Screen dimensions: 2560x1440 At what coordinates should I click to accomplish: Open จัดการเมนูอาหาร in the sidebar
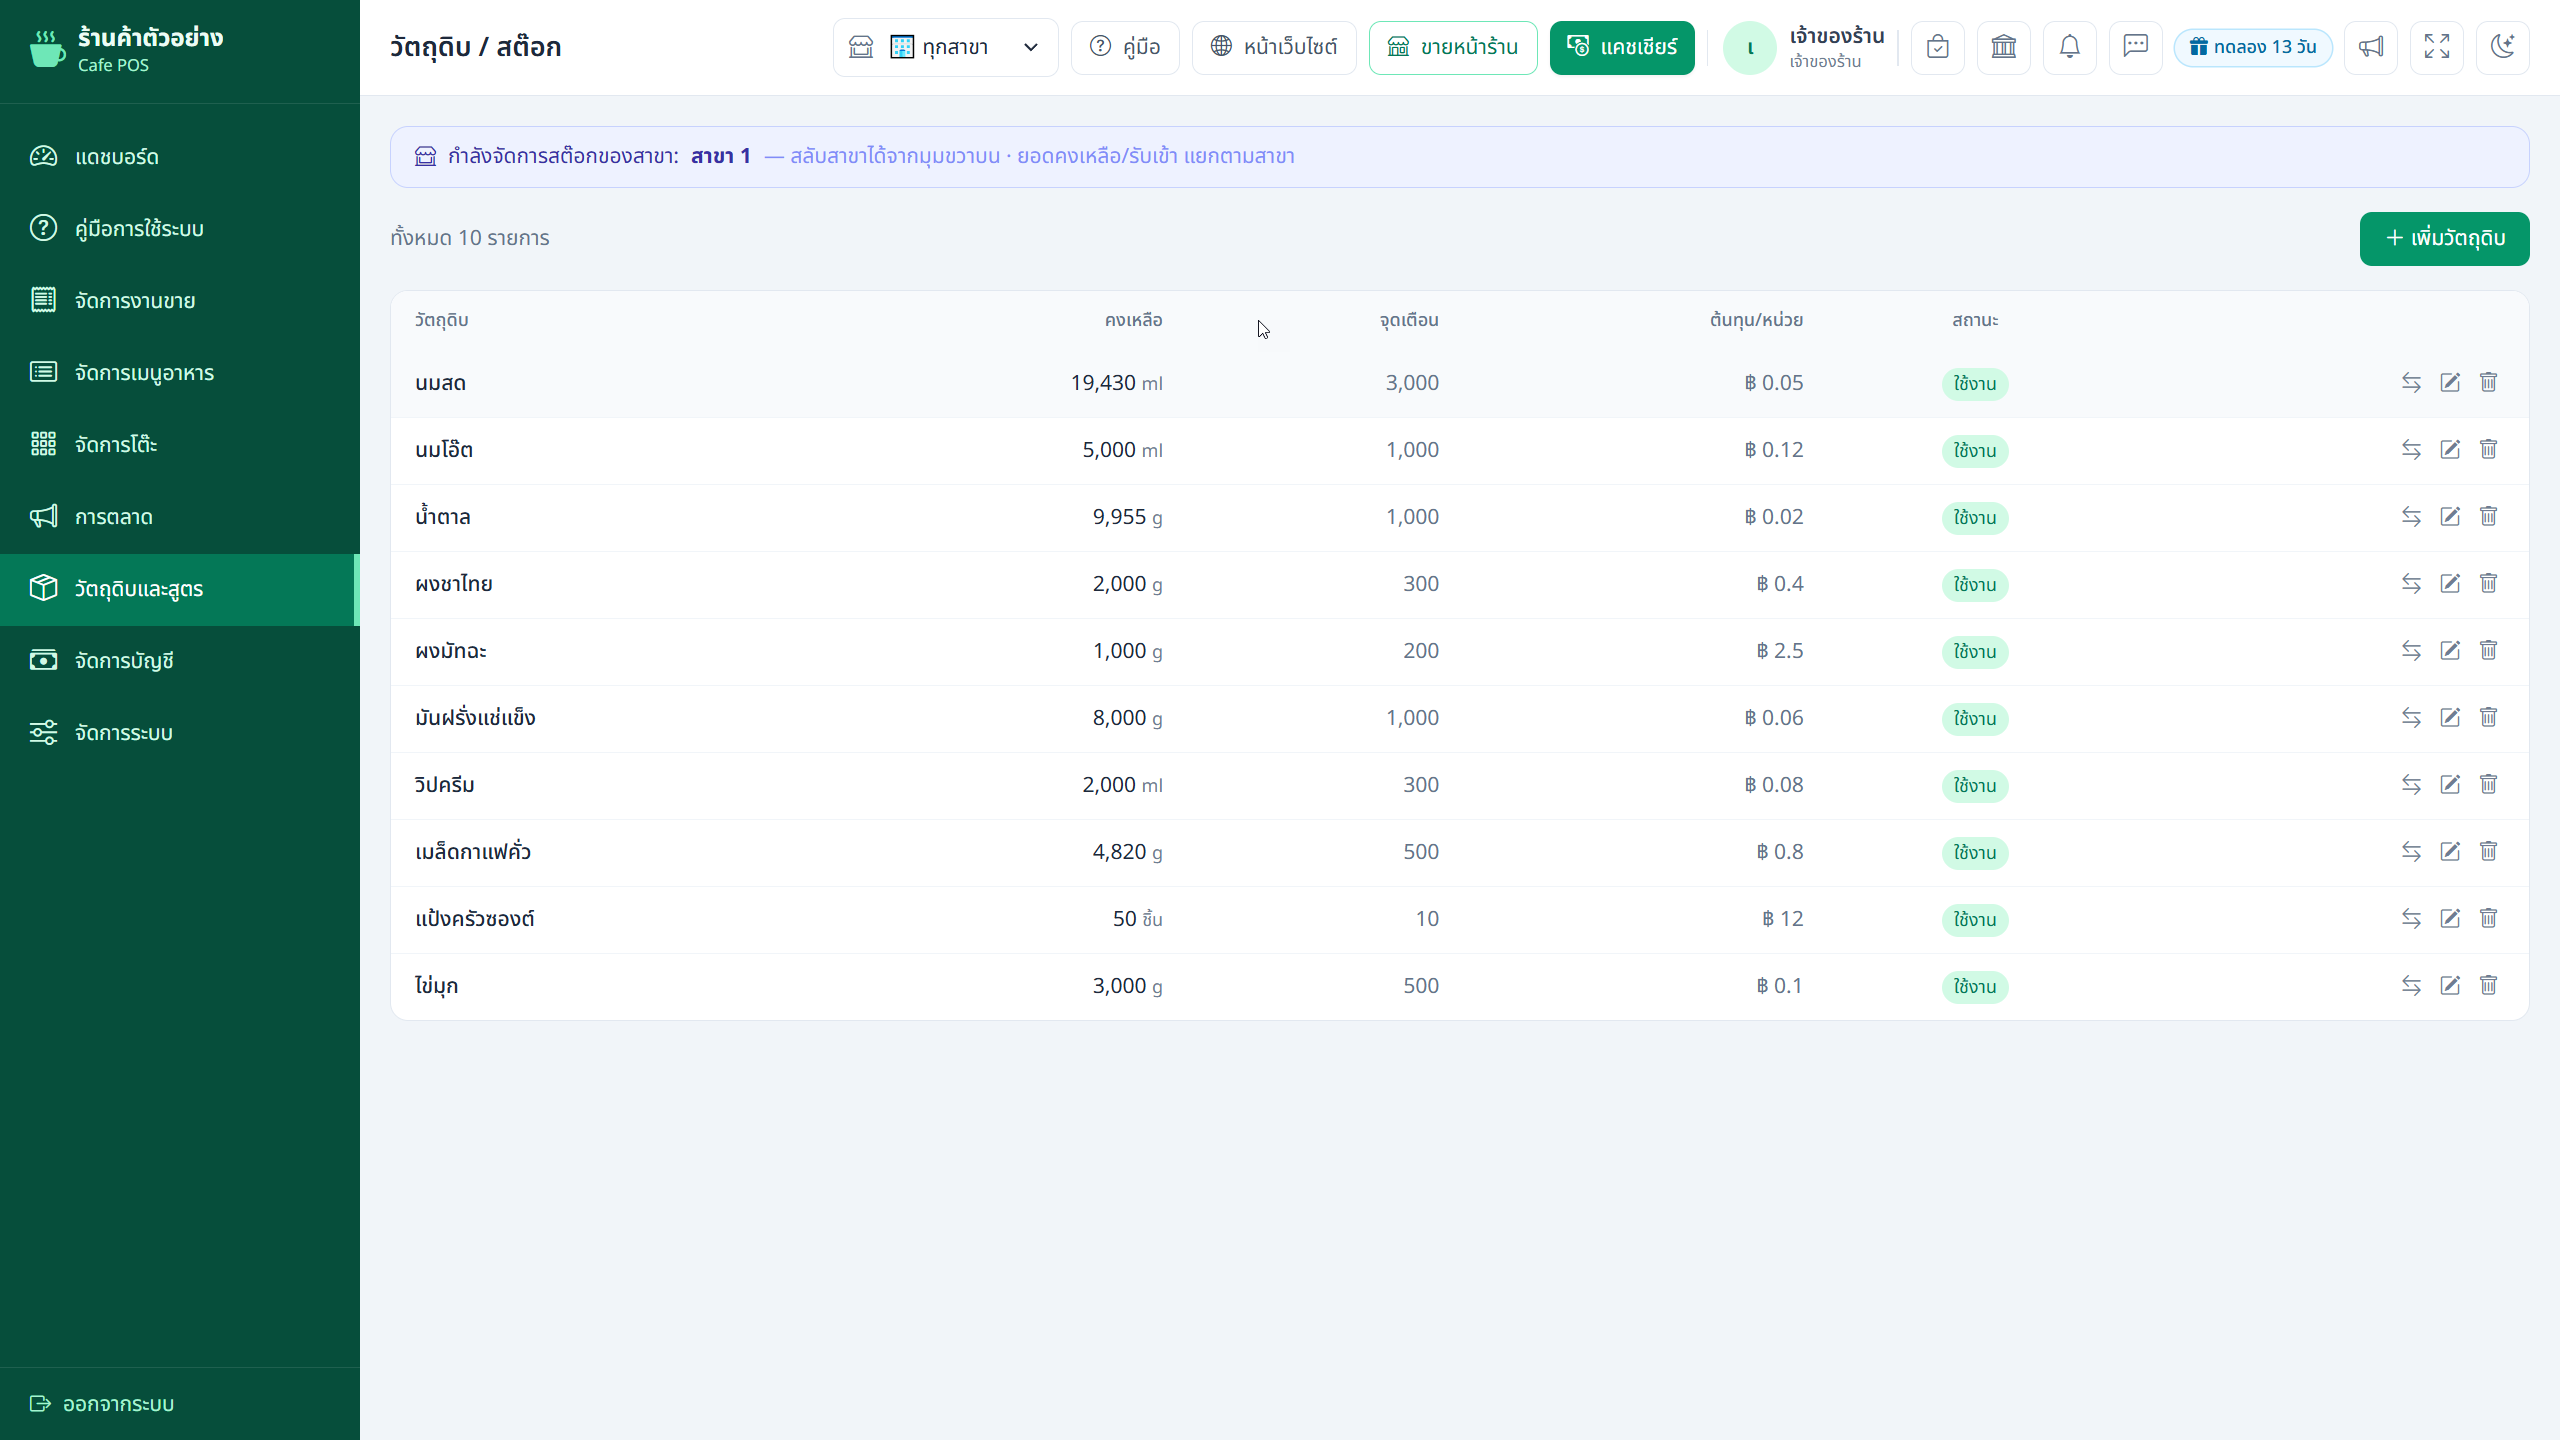pyautogui.click(x=180, y=372)
